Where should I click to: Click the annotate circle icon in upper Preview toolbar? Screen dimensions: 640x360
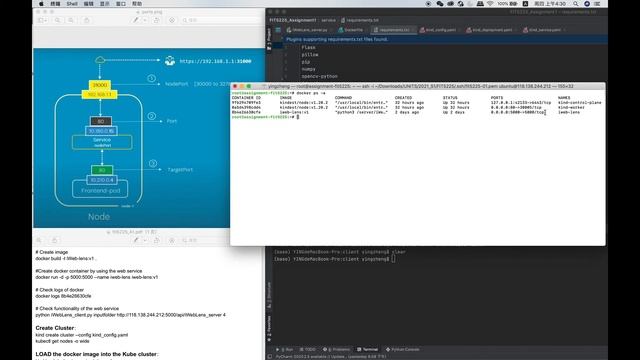172,20
